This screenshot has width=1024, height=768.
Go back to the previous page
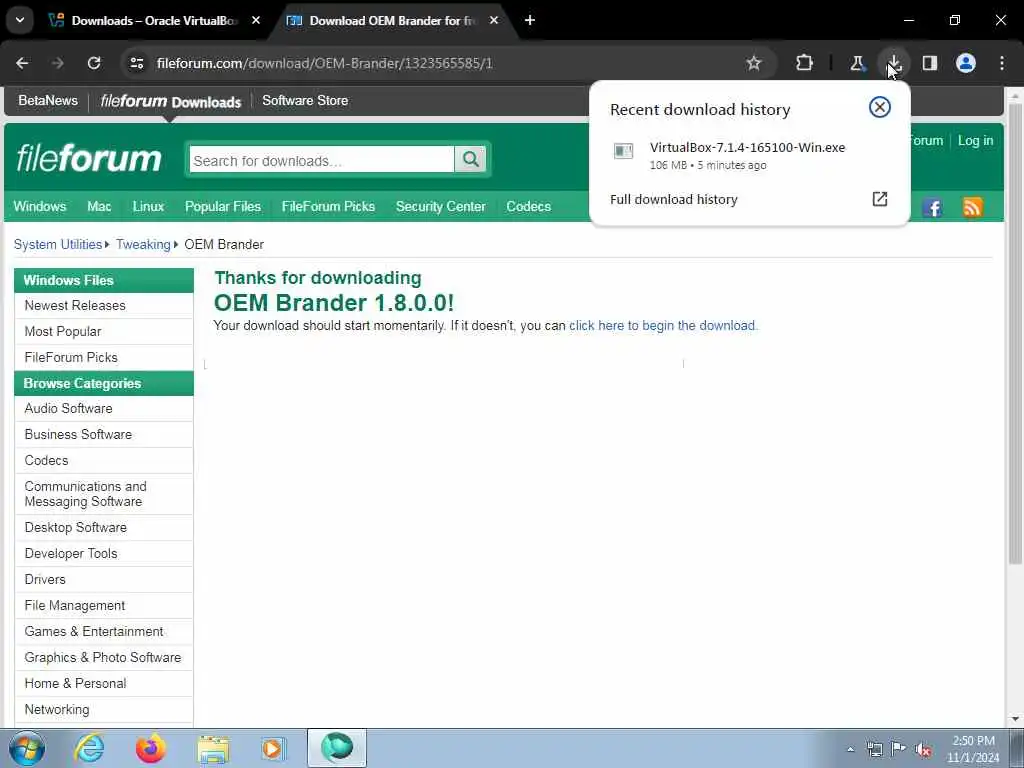pyautogui.click(x=22, y=63)
